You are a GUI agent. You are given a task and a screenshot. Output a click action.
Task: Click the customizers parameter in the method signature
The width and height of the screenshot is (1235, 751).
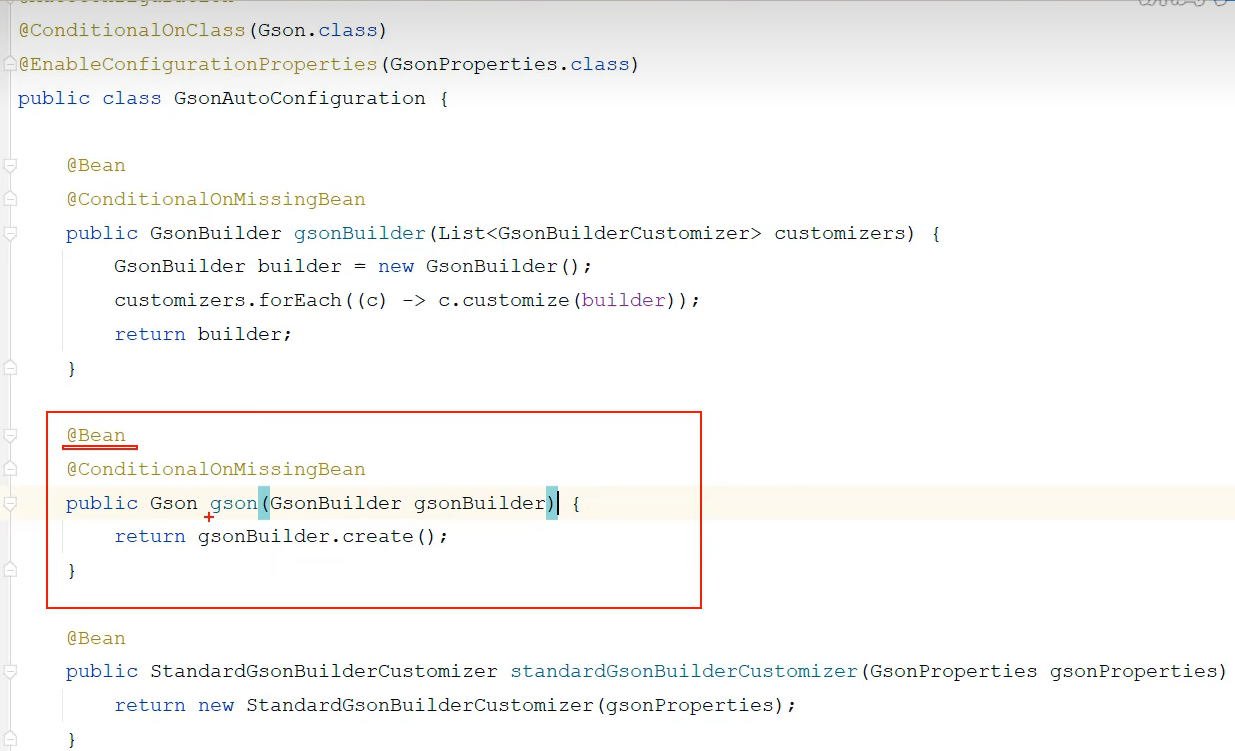[x=838, y=233]
